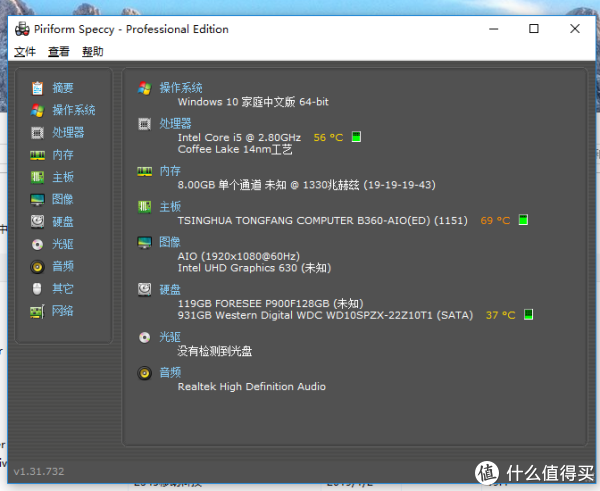Open the 主板 heading link in summary
This screenshot has height=491, width=600.
[170, 207]
